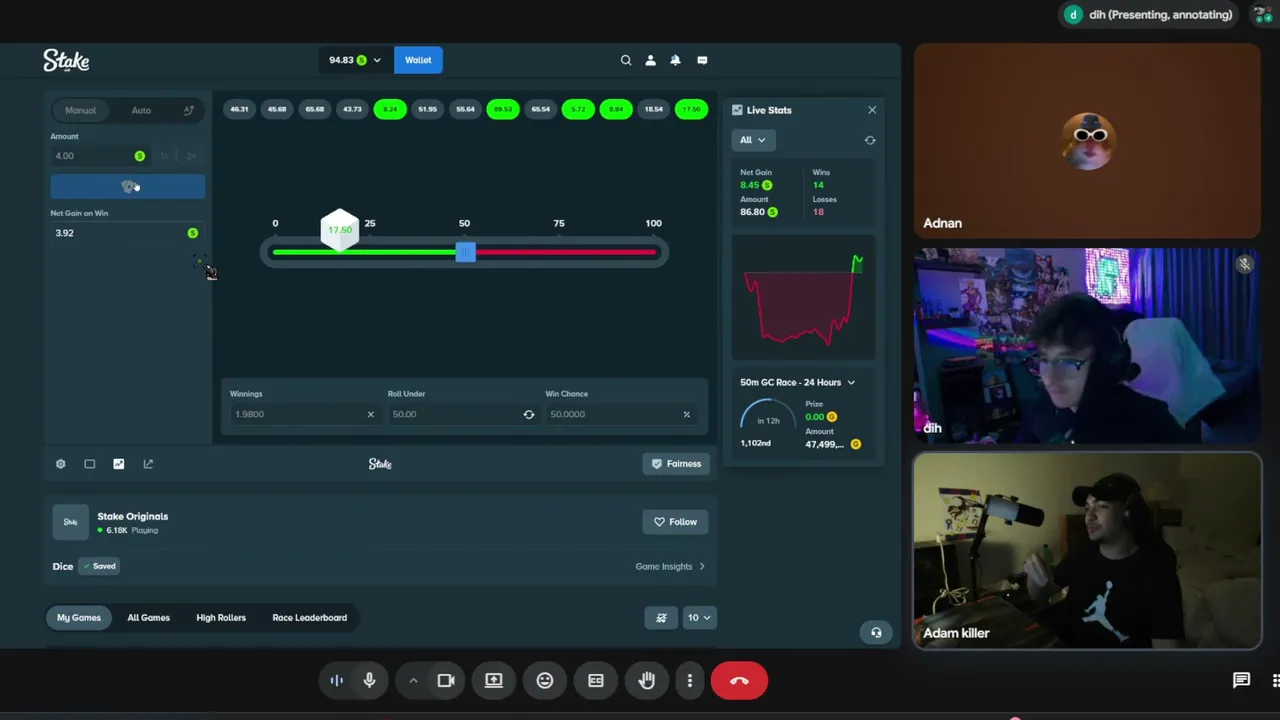Image resolution: width=1280 pixels, height=720 pixels.
Task: Open audio settings arrow beside camera
Action: pyautogui.click(x=413, y=681)
